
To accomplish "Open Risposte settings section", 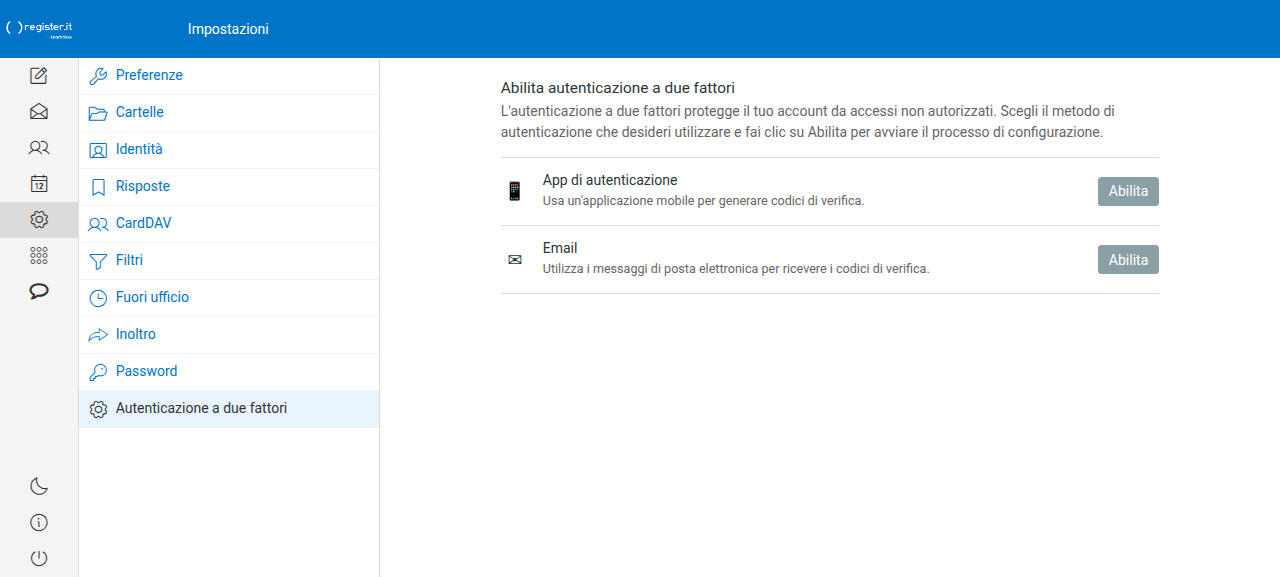I will click(x=229, y=187).
